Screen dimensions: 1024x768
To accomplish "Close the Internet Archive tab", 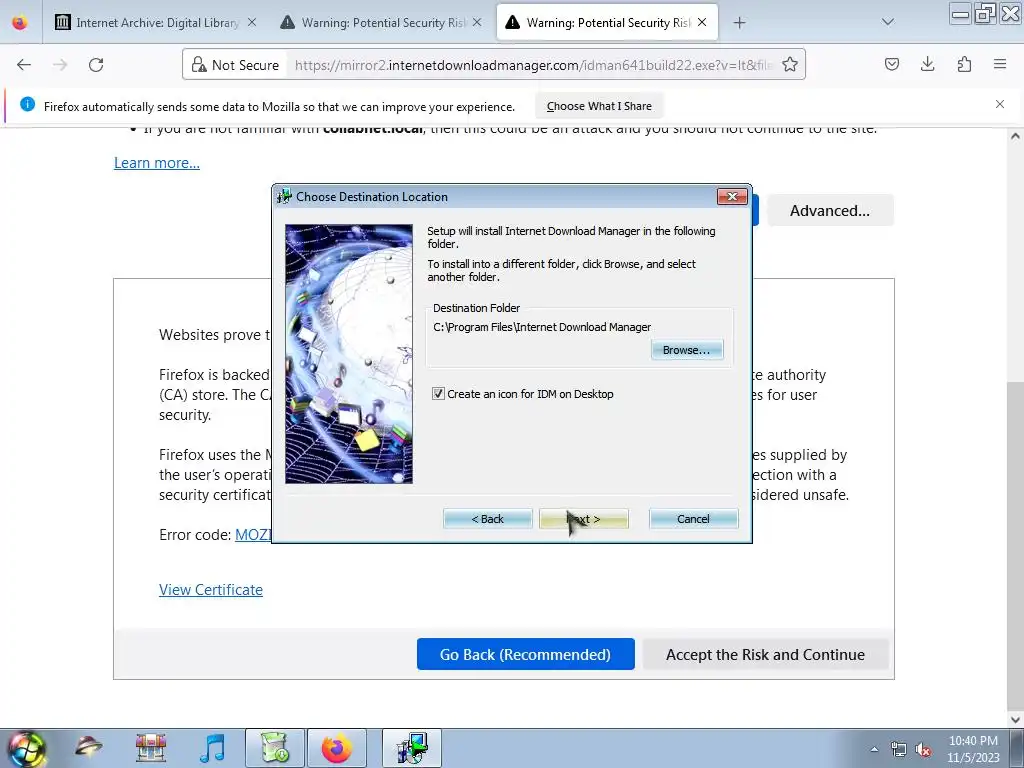I will click(252, 22).
